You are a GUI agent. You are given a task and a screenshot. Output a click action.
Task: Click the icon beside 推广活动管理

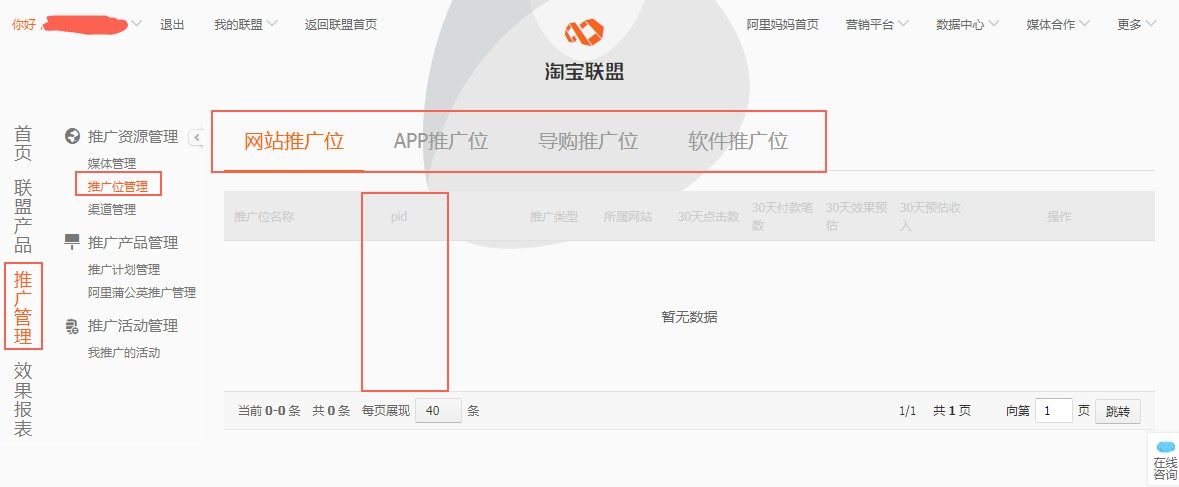point(73,326)
